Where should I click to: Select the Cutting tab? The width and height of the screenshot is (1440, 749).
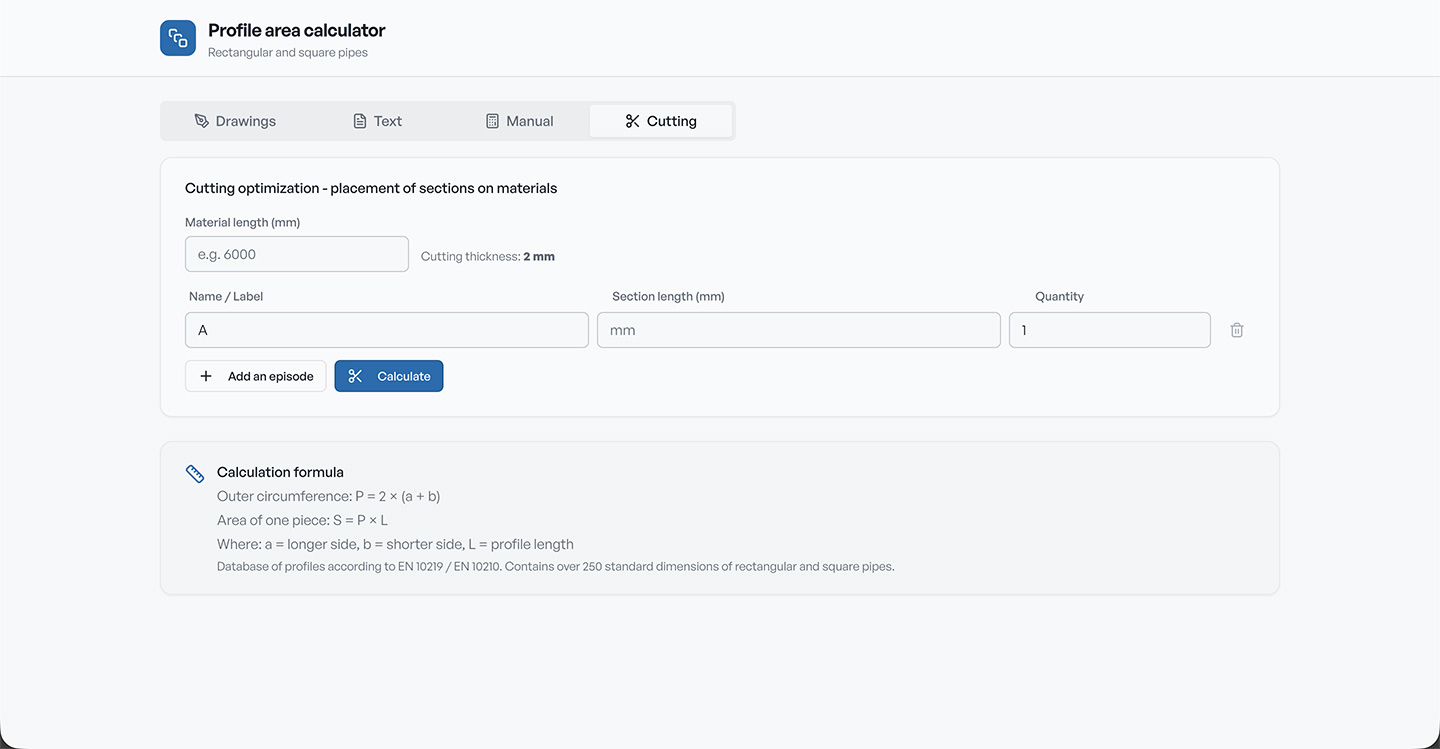tap(661, 121)
